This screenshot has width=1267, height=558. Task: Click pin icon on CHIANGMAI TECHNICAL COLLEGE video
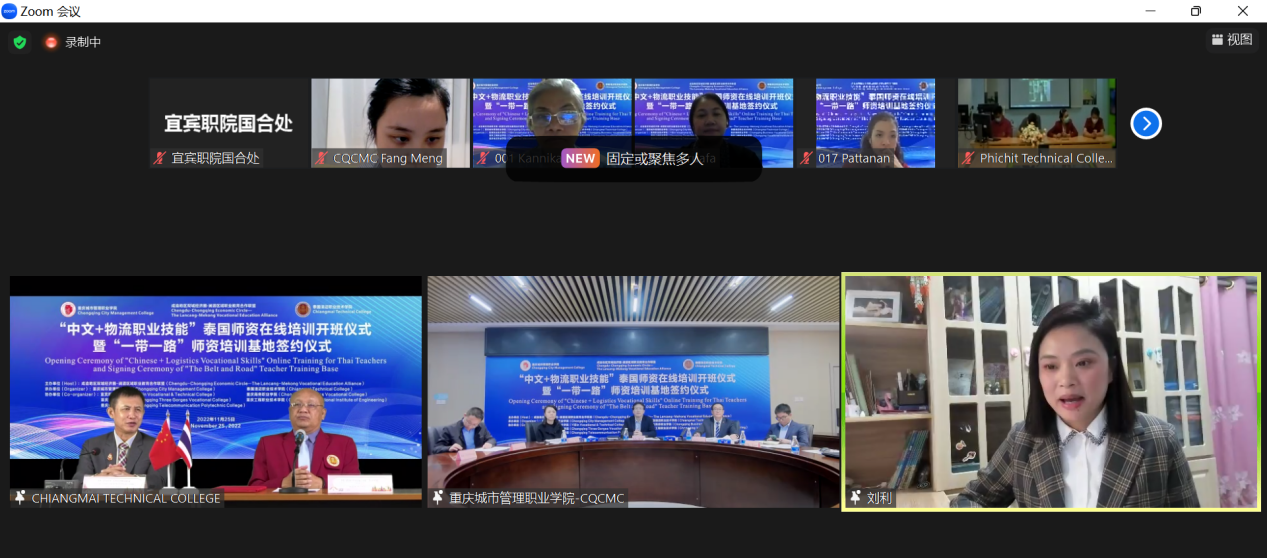20,497
